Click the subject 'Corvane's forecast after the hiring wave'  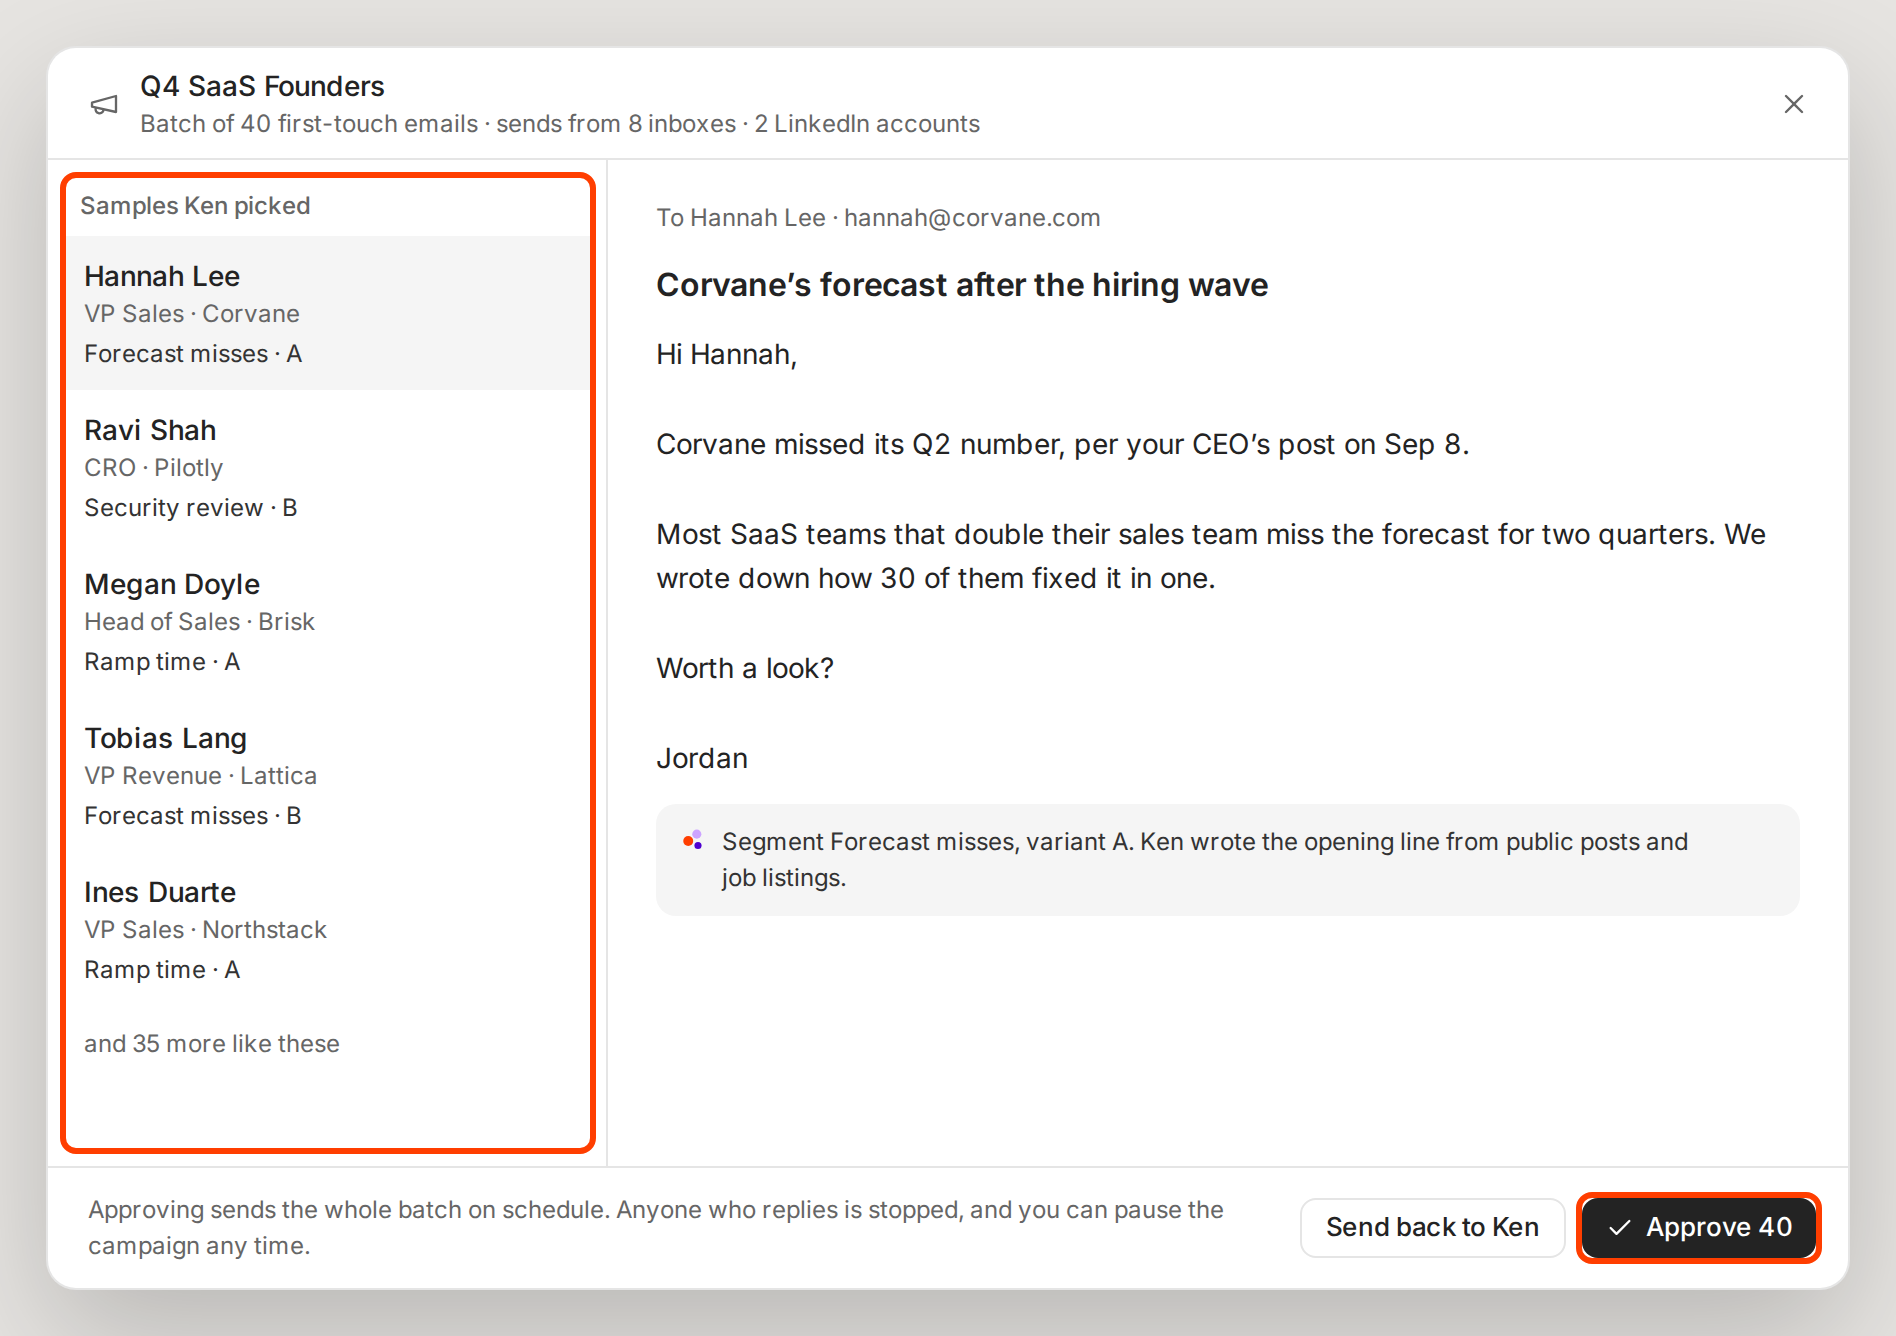click(962, 285)
